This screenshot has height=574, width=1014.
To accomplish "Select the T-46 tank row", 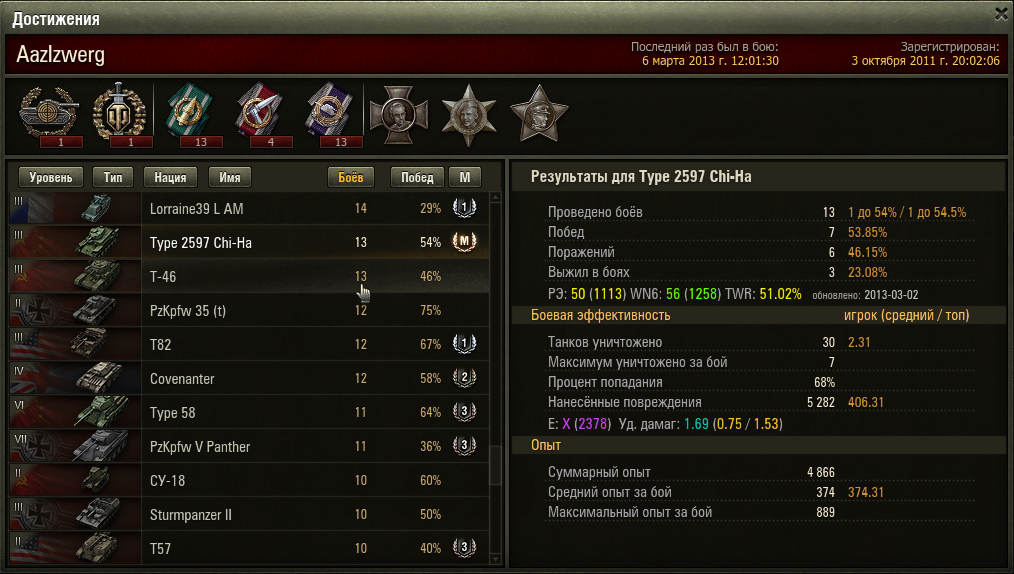I will click(250, 277).
